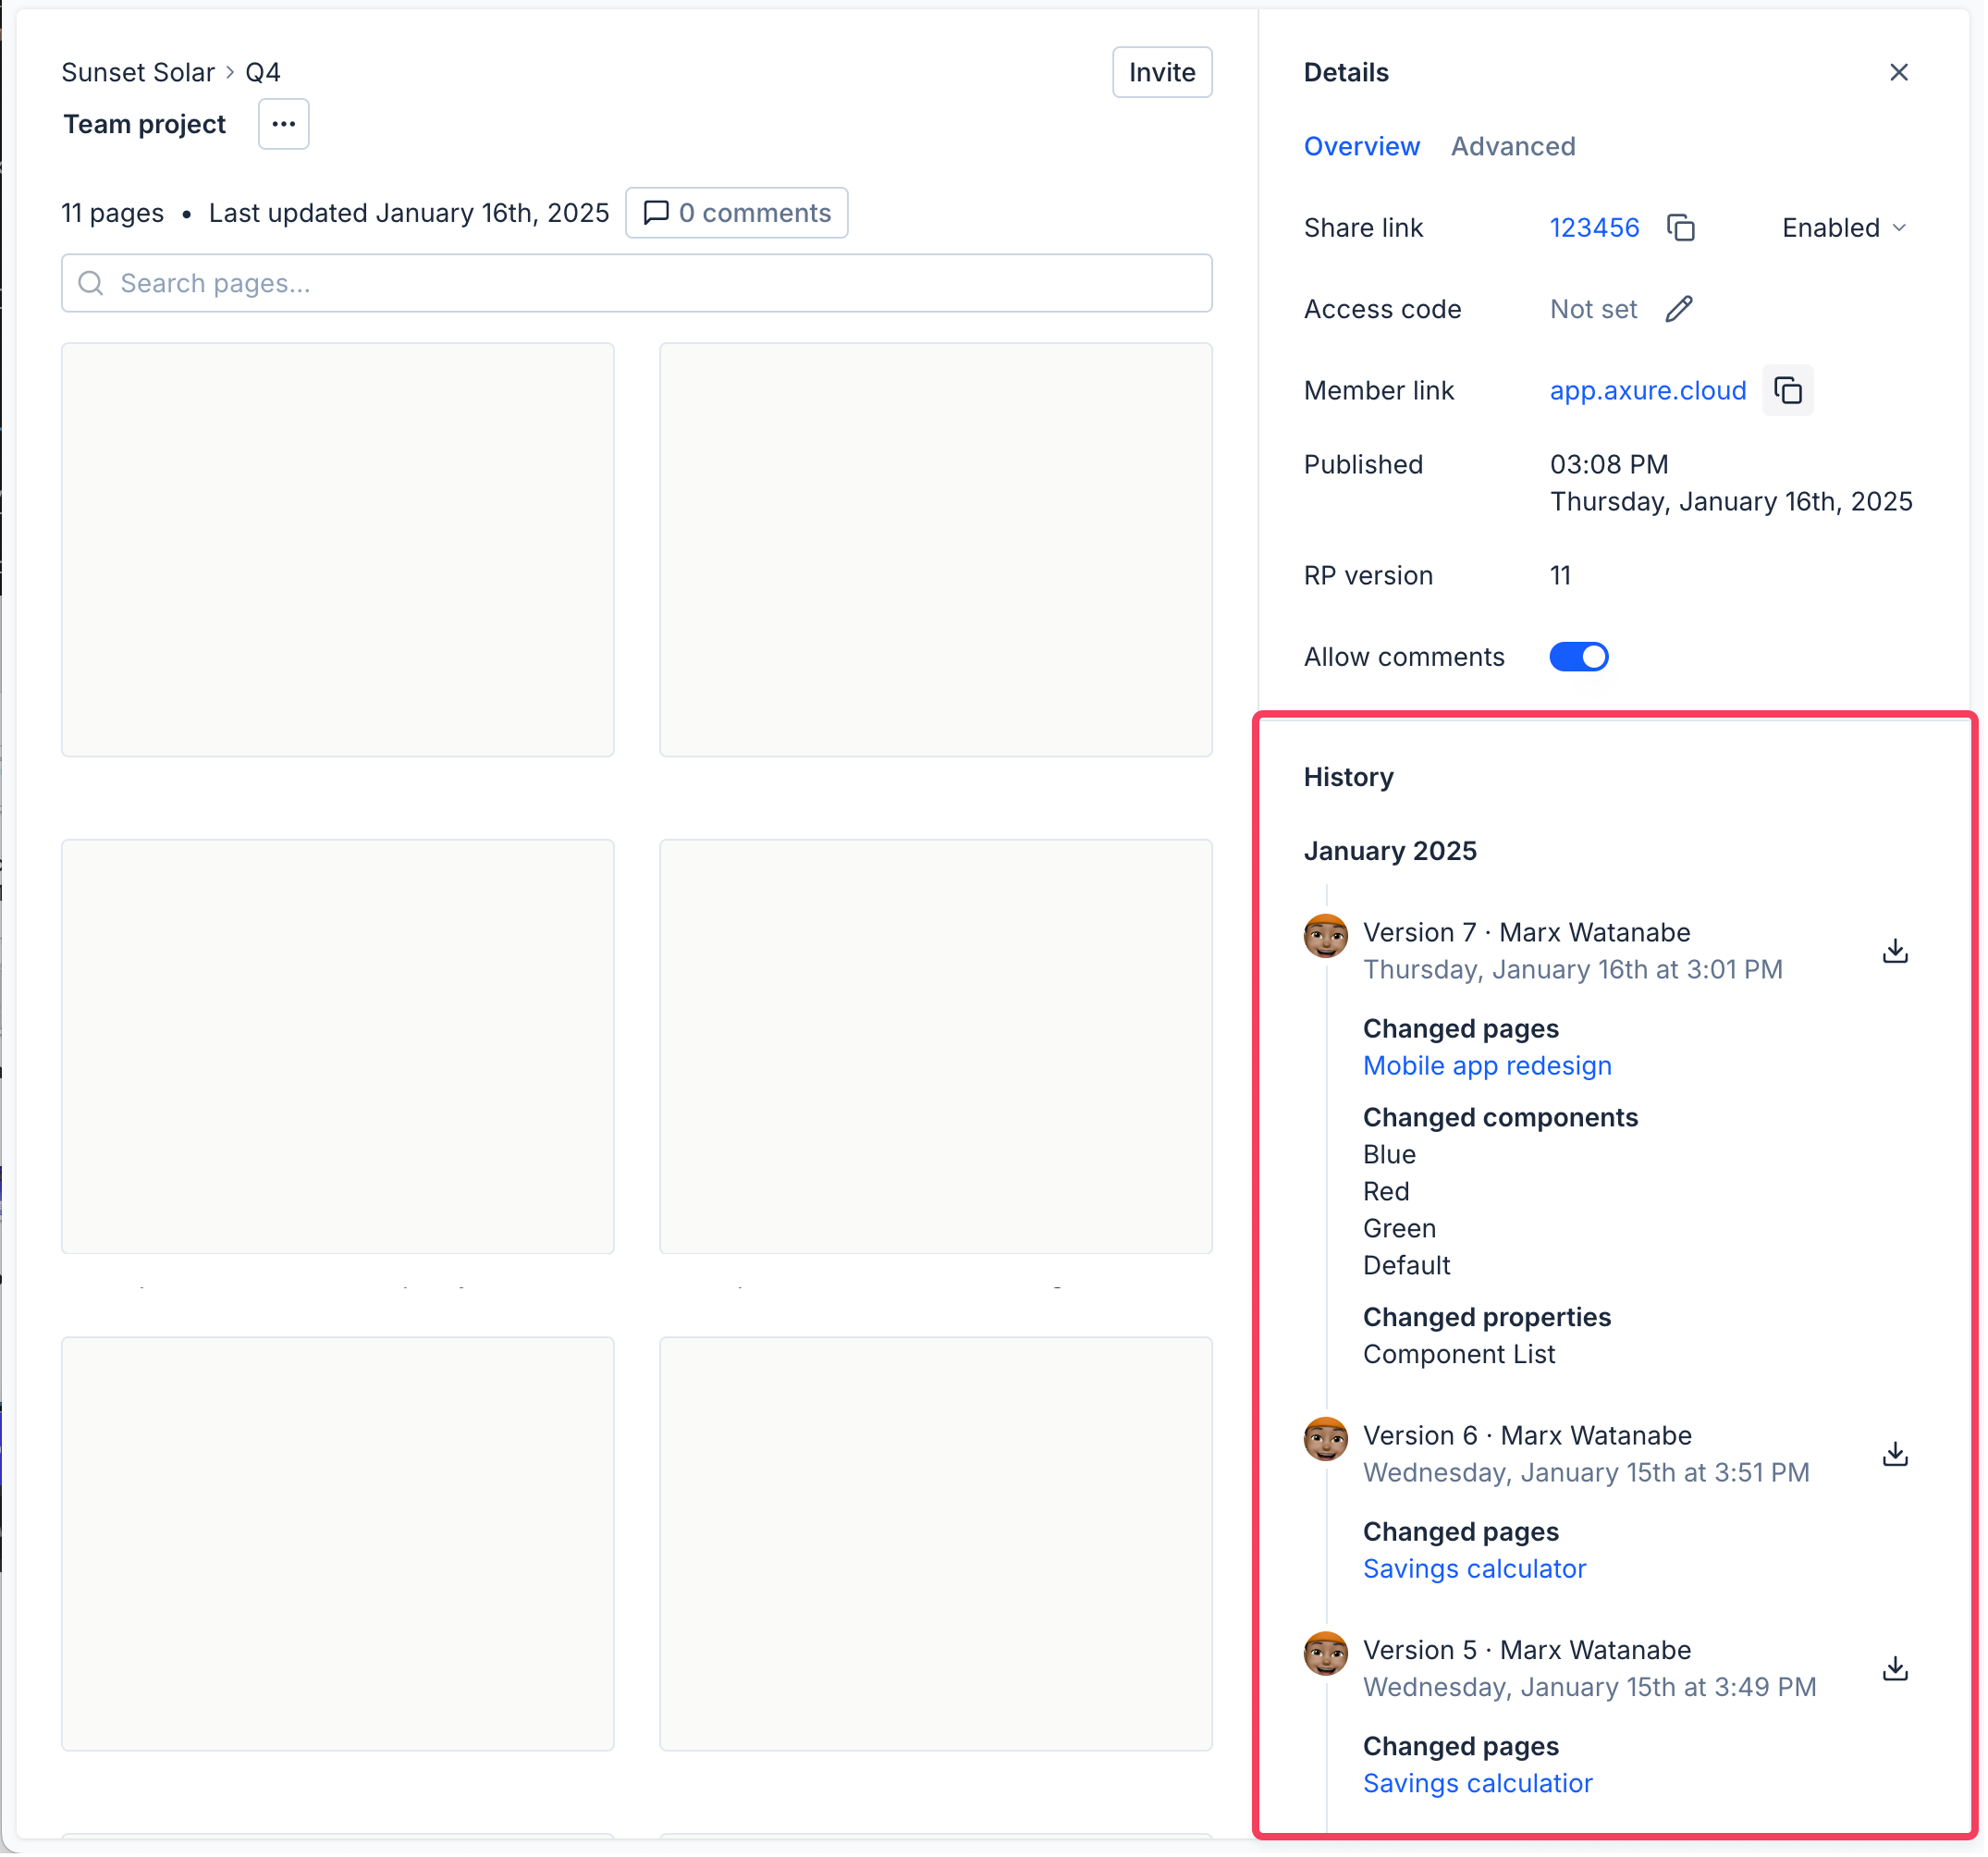1988x1857 pixels.
Task: Open the Savings calculator link in Version 6
Action: (1474, 1569)
